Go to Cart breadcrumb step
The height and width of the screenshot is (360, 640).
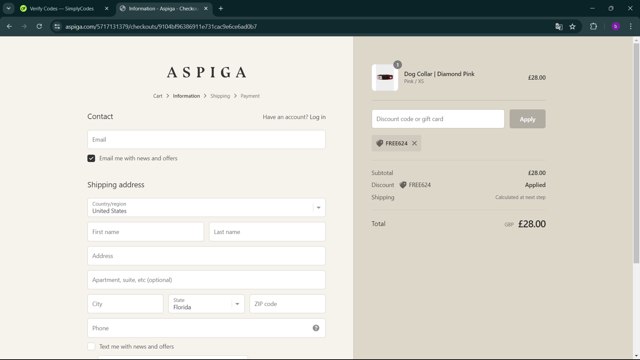click(158, 96)
